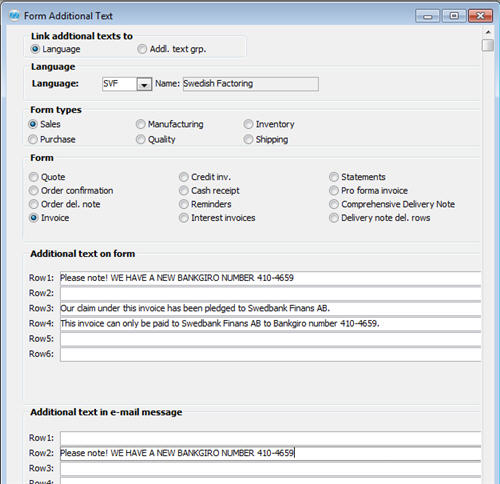The image size is (500, 484).
Task: Maximize the Form Additional Text window
Action: pyautogui.click(x=454, y=16)
